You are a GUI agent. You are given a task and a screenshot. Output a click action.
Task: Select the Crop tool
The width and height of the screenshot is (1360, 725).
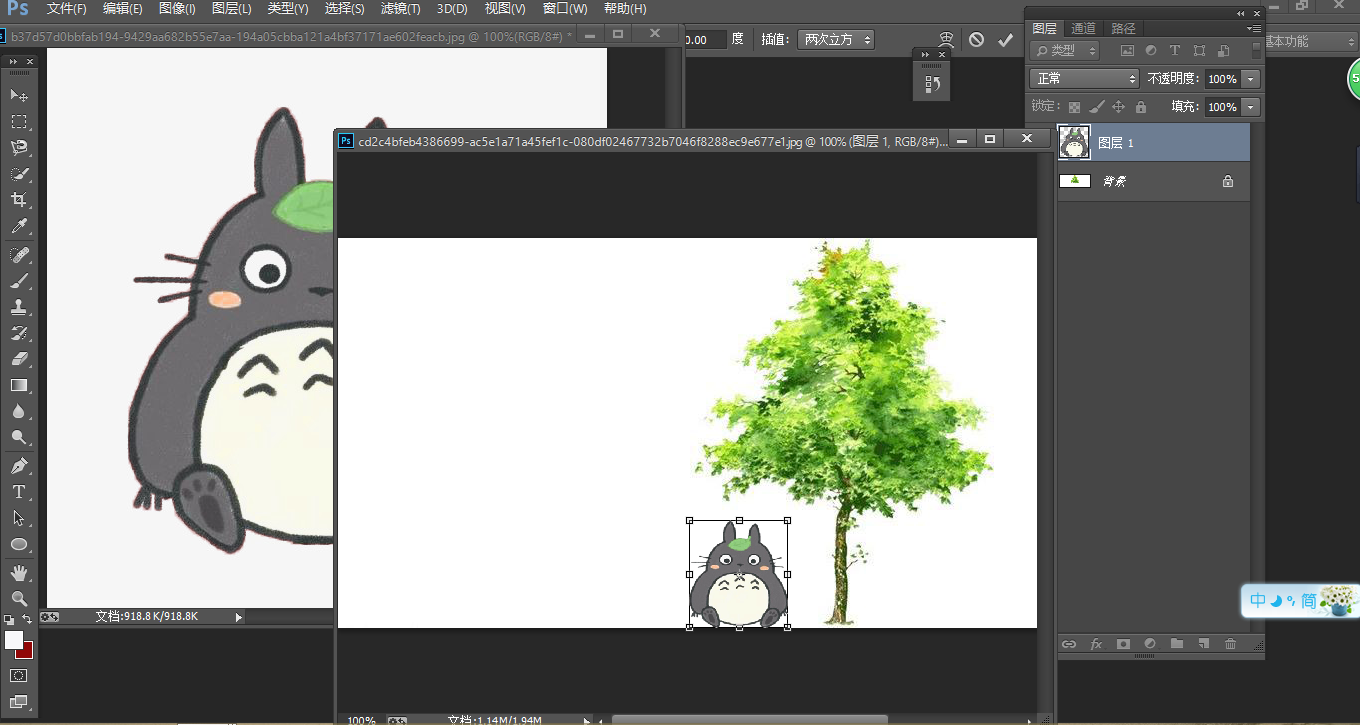pyautogui.click(x=19, y=200)
